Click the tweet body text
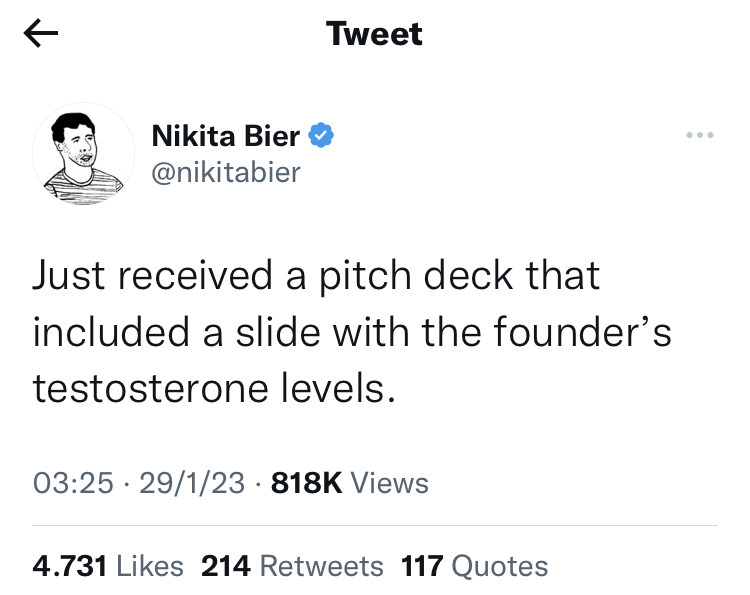This screenshot has height=595, width=750. (x=352, y=332)
